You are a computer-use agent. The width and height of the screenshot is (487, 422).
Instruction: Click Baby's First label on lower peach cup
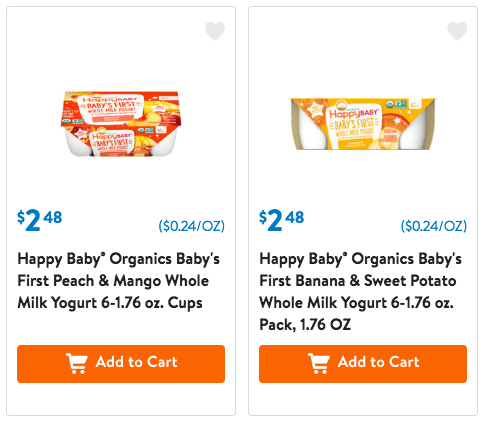(x=112, y=143)
